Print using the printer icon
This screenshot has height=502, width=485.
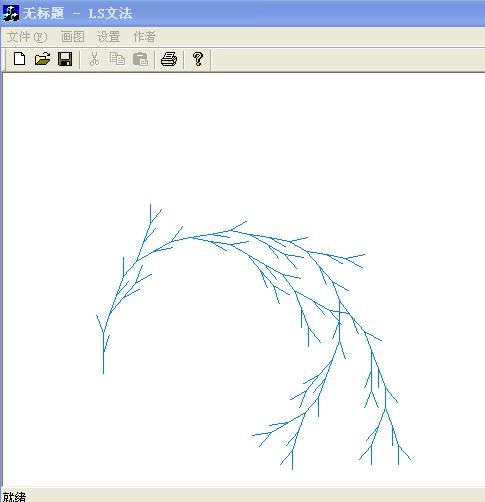click(169, 59)
